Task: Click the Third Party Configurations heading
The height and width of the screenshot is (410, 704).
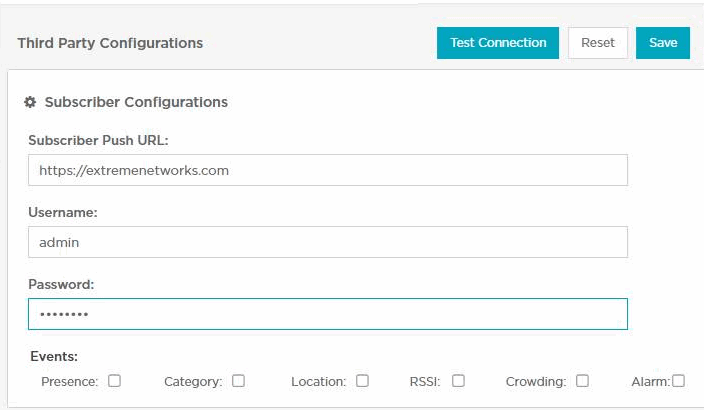Action: 110,43
